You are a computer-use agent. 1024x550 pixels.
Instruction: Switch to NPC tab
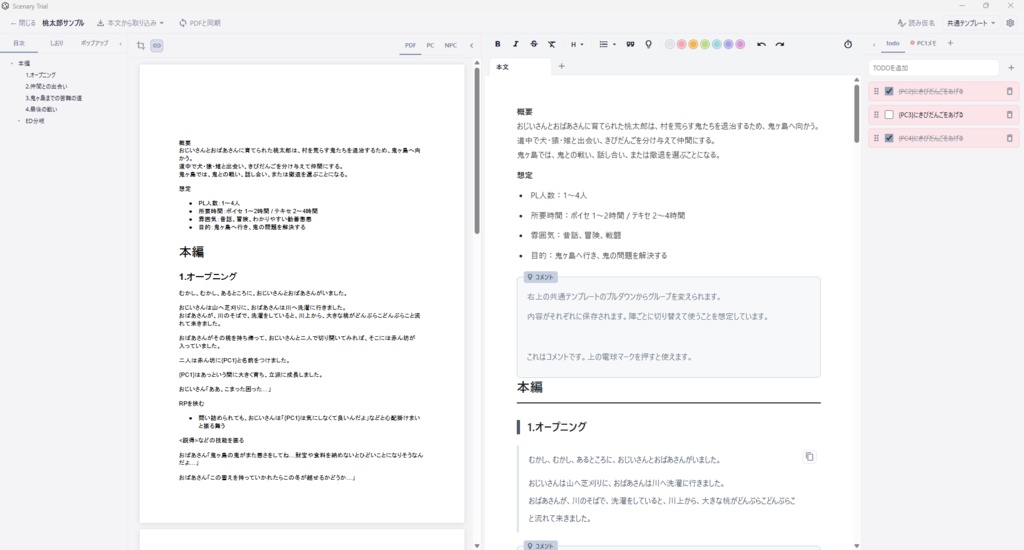pos(451,45)
